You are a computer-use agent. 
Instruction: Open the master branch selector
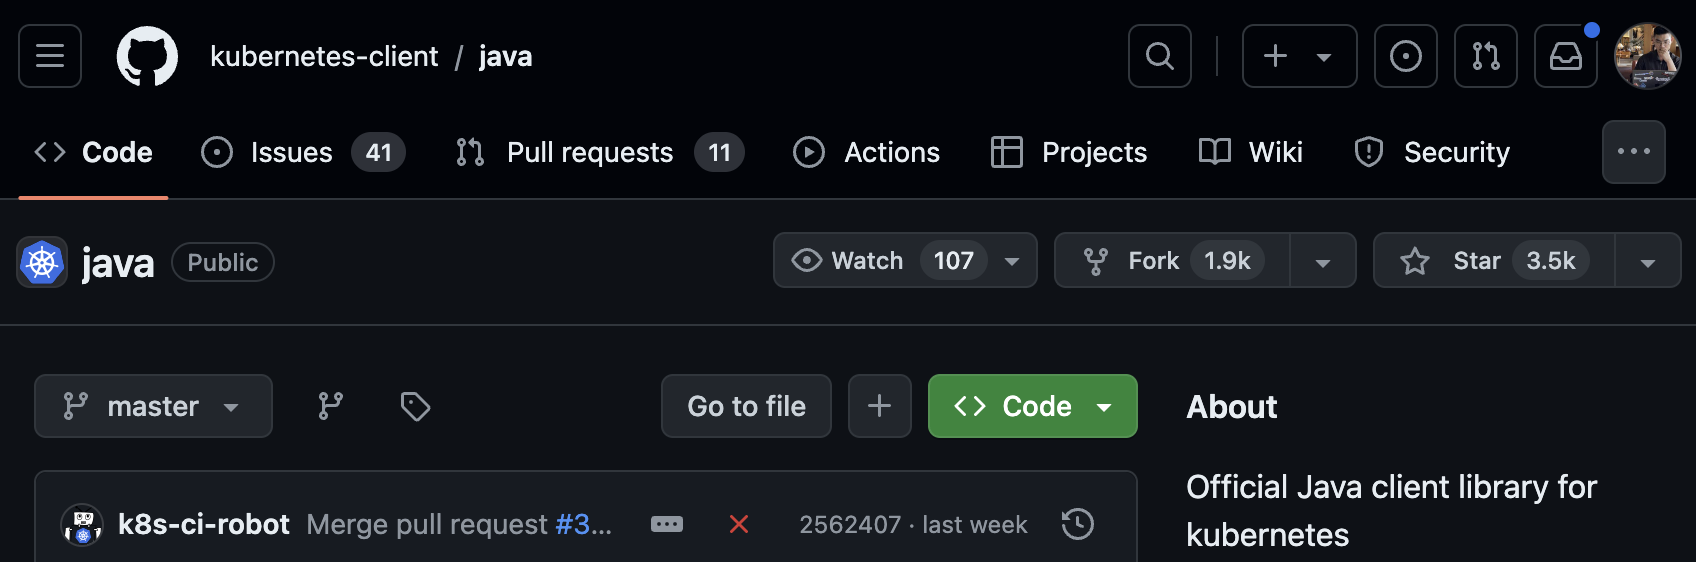pos(153,406)
